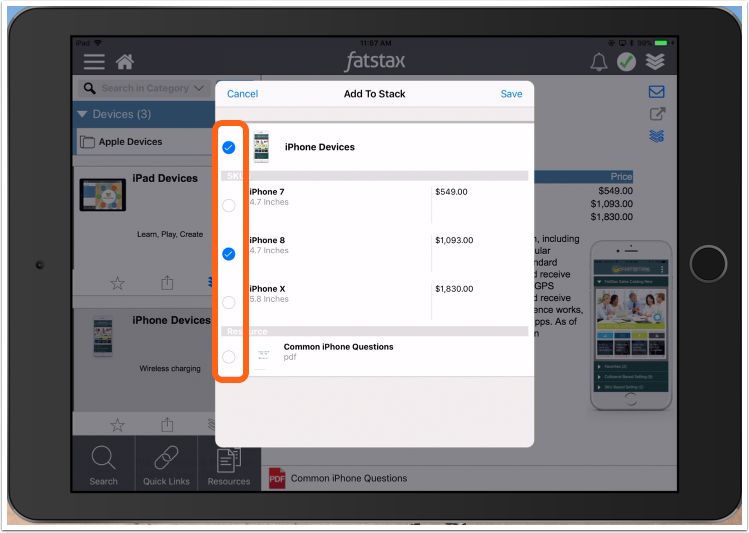This screenshot has height=533, width=749.
Task: Click the Price column header
Action: pyautogui.click(x=621, y=176)
